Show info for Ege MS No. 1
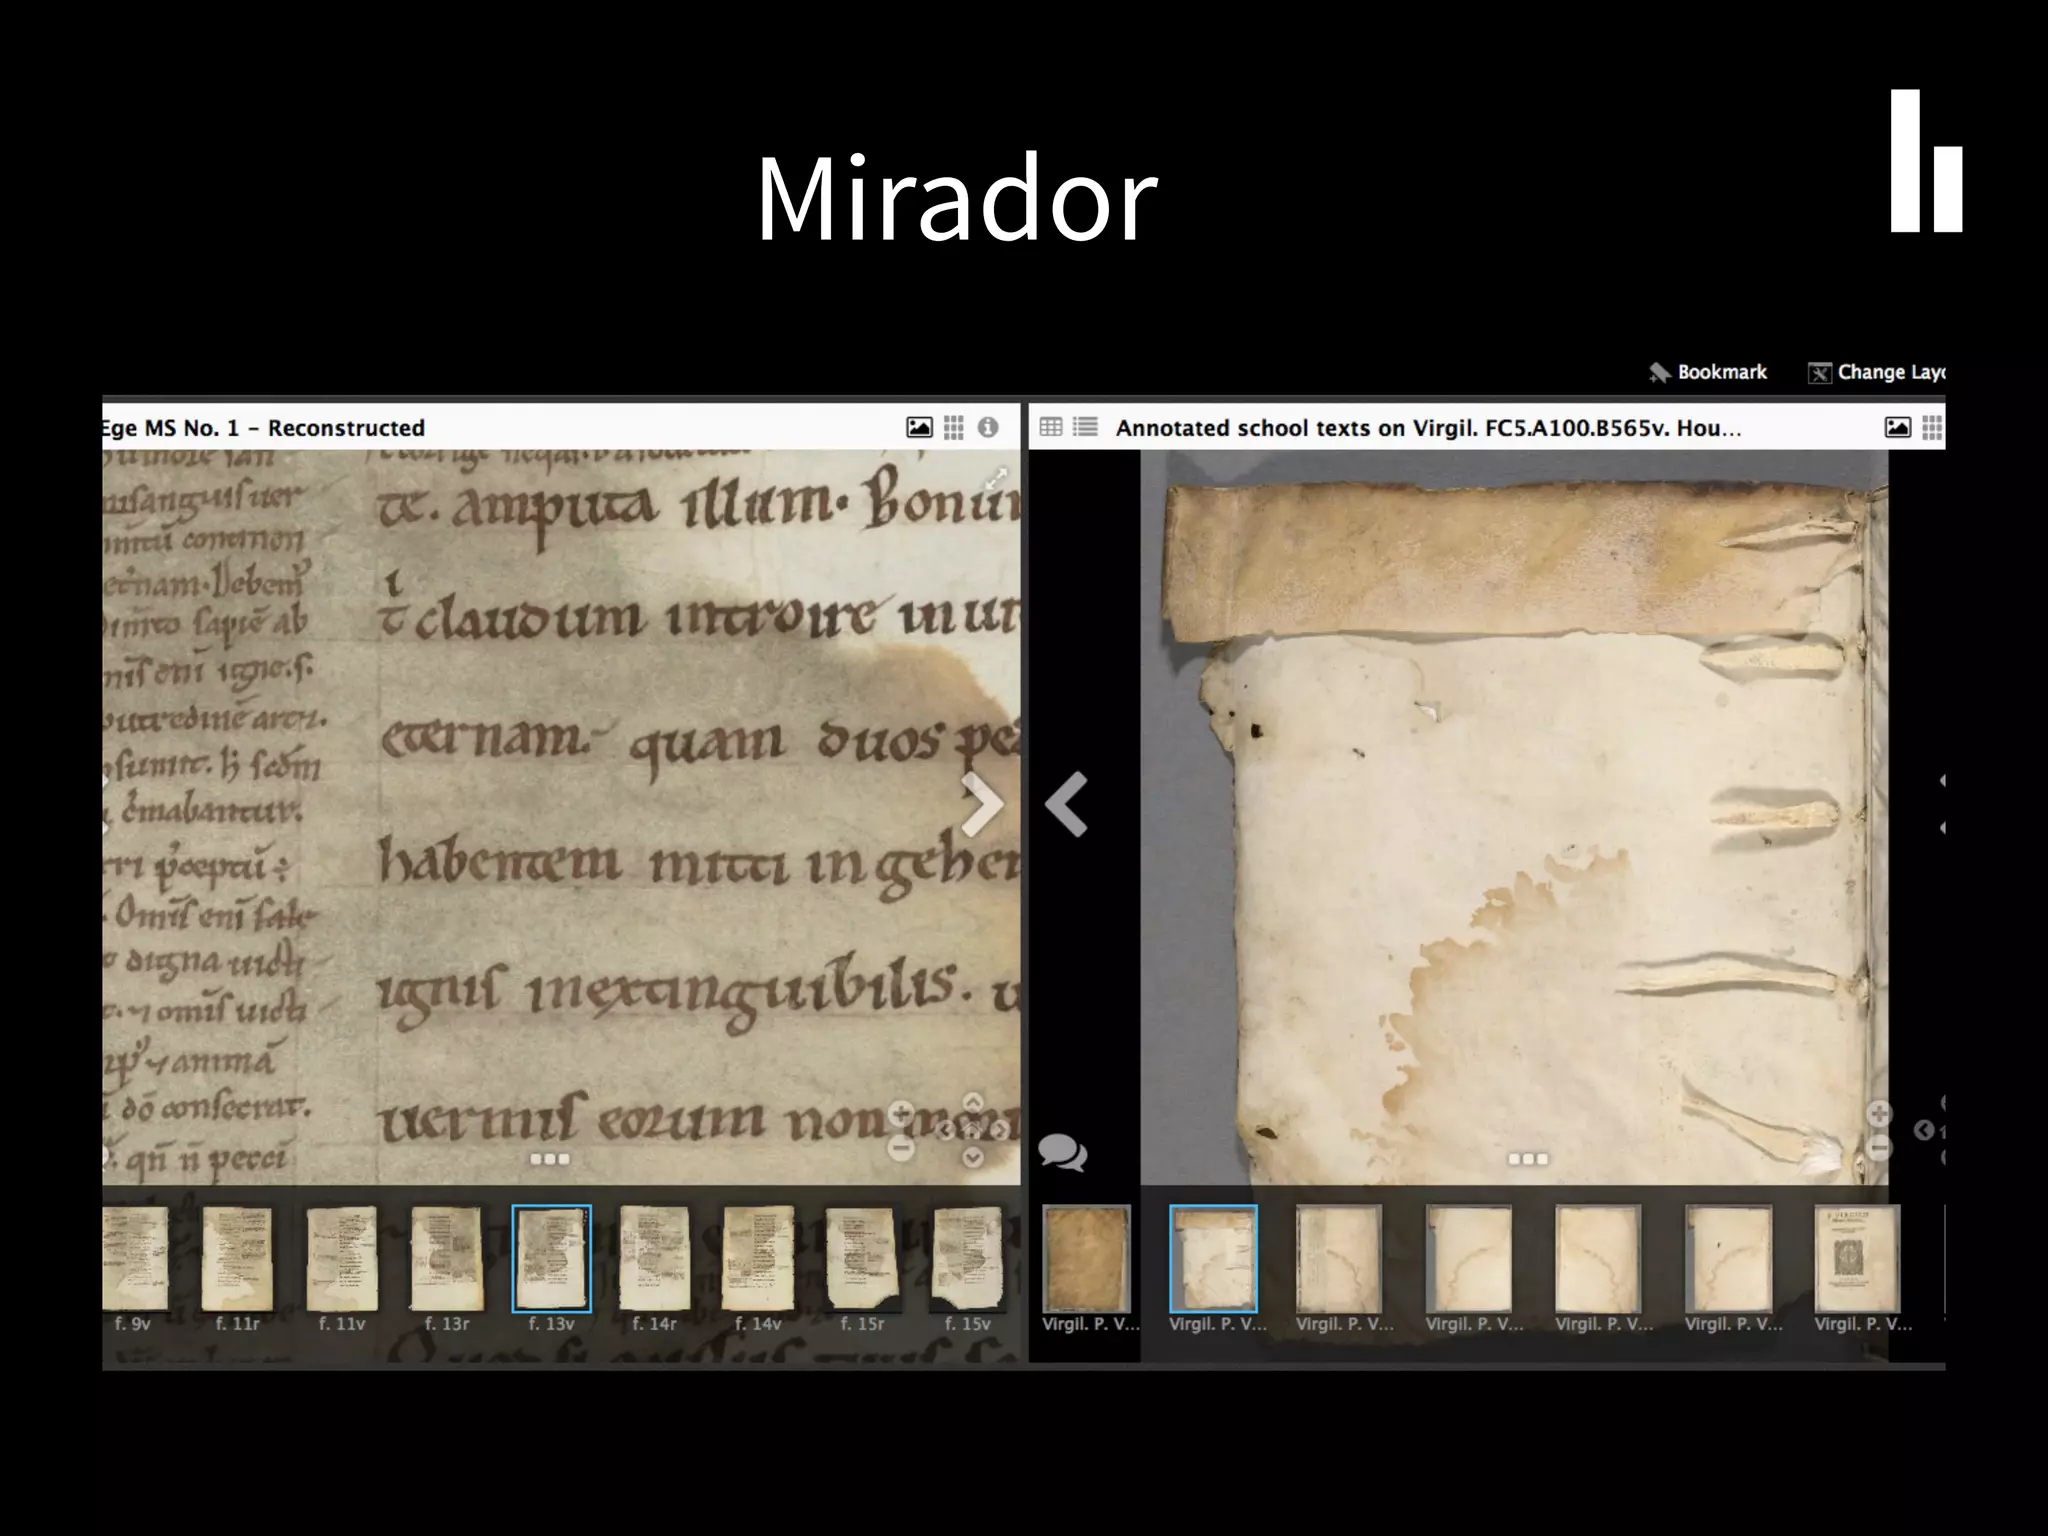 click(x=988, y=428)
